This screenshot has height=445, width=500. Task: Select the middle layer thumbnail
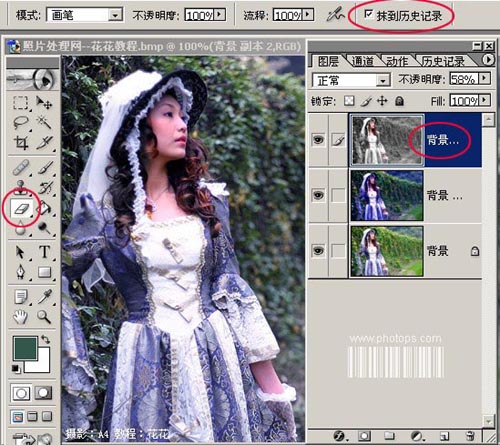(x=387, y=195)
